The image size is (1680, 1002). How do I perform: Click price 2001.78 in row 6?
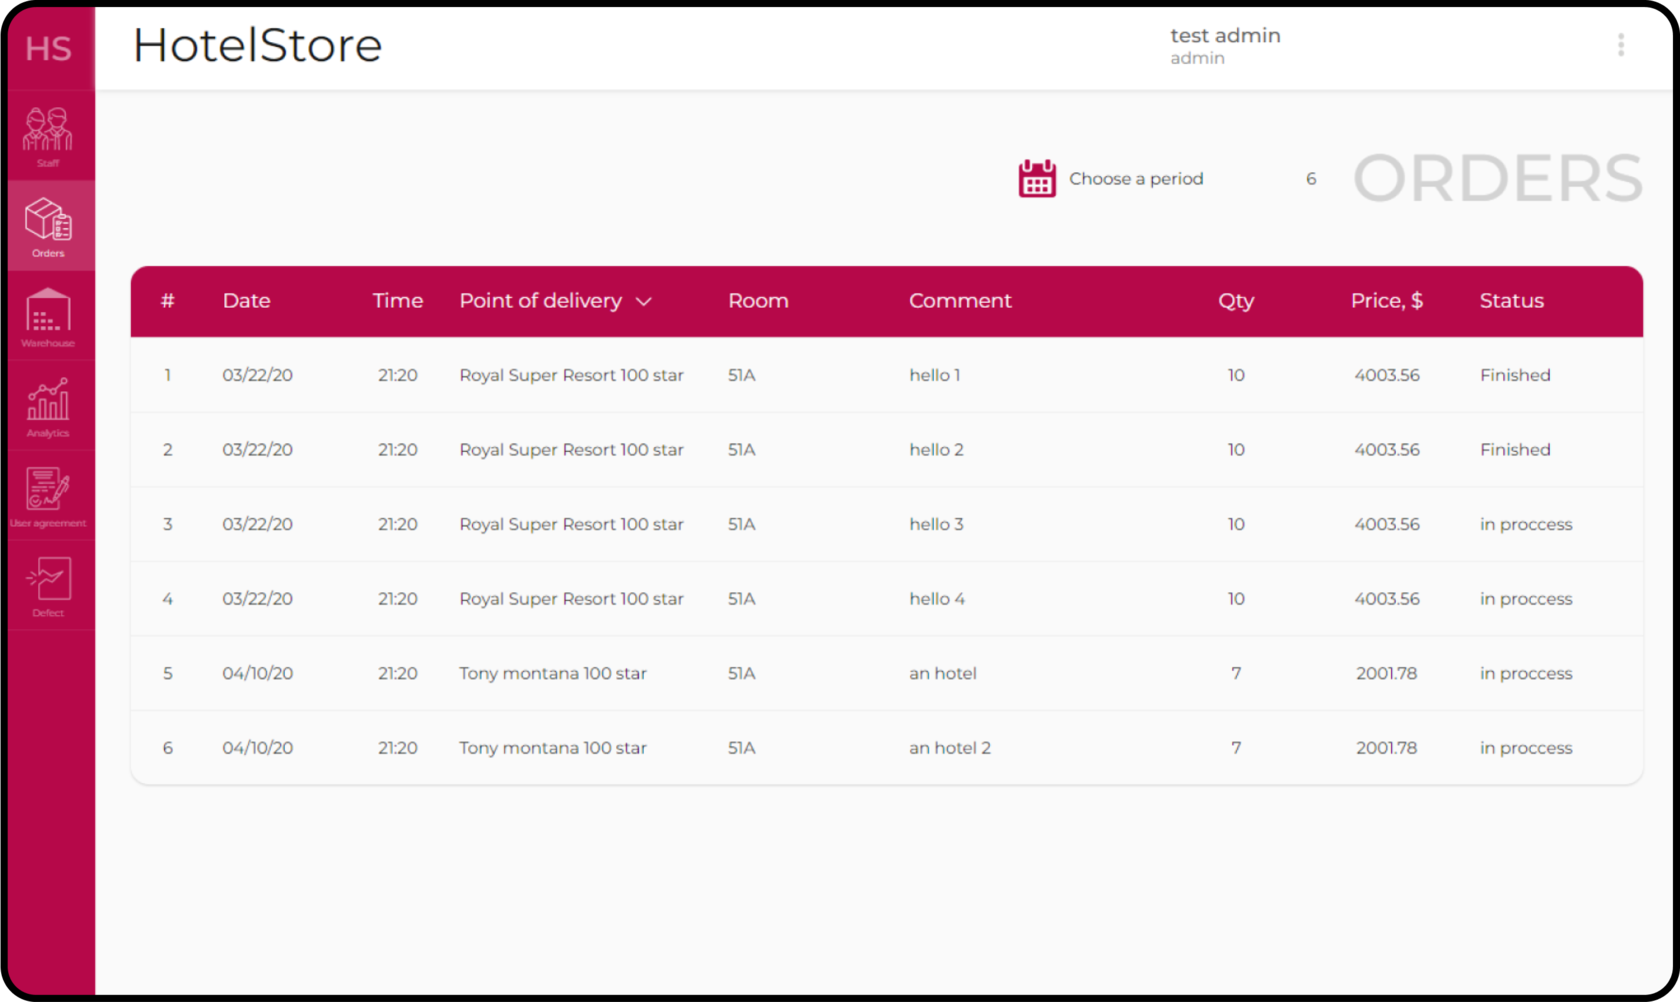pyautogui.click(x=1386, y=748)
